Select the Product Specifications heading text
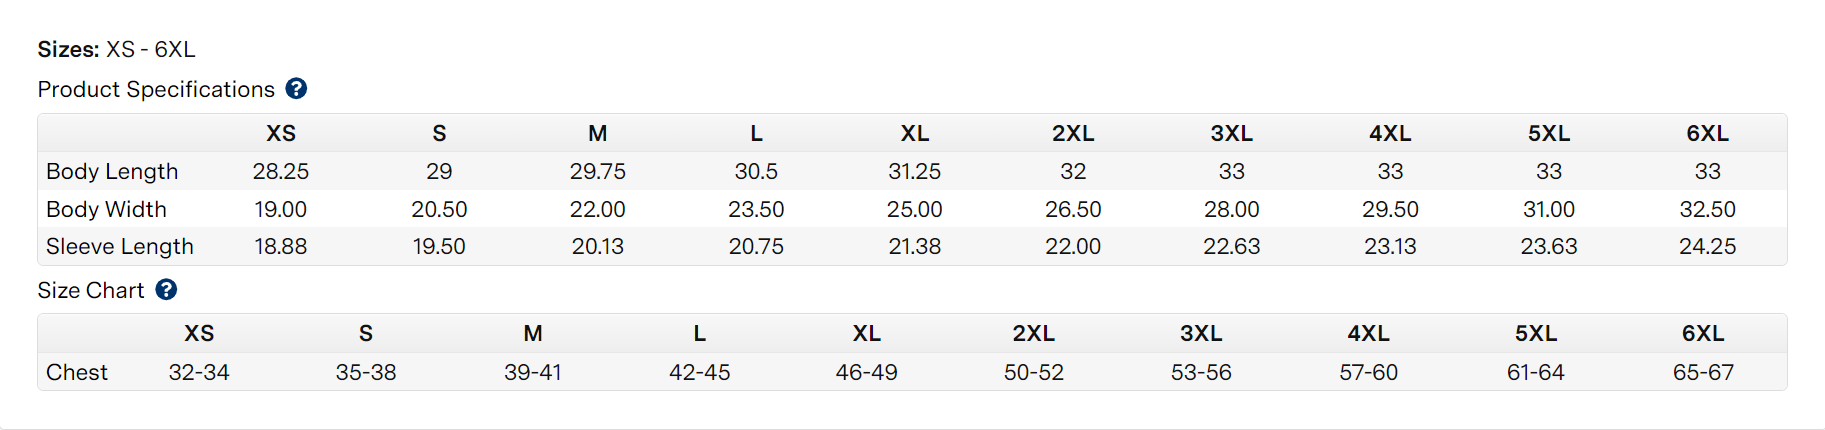 click(156, 89)
